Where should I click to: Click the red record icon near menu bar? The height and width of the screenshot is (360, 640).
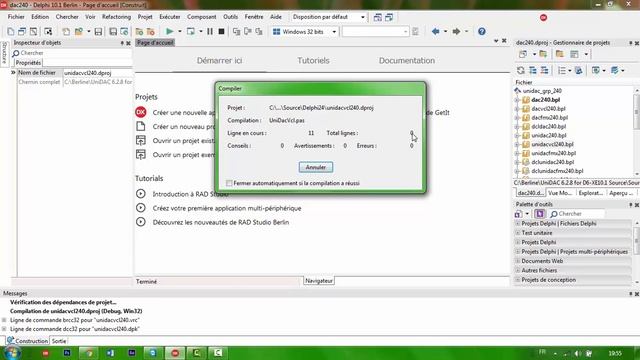tap(543, 18)
